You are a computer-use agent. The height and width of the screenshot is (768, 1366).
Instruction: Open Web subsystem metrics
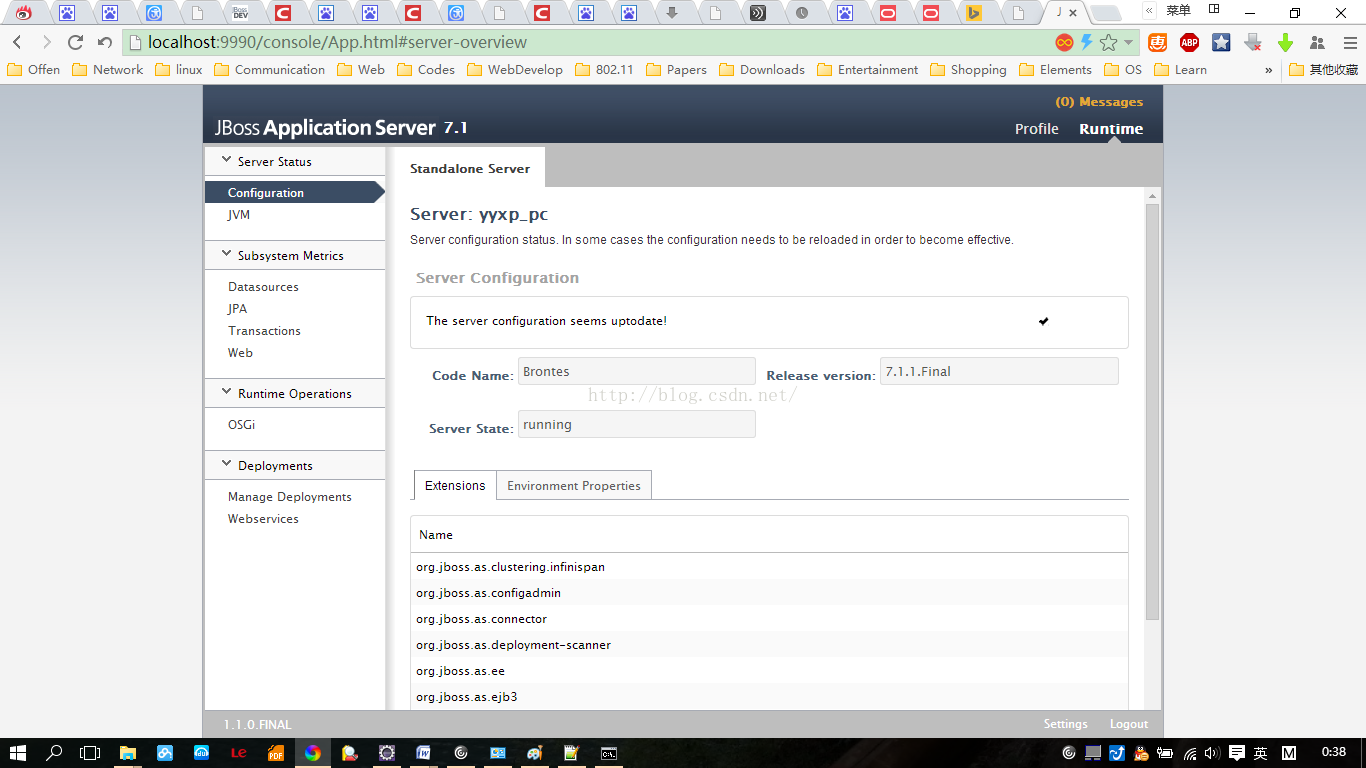click(x=240, y=352)
